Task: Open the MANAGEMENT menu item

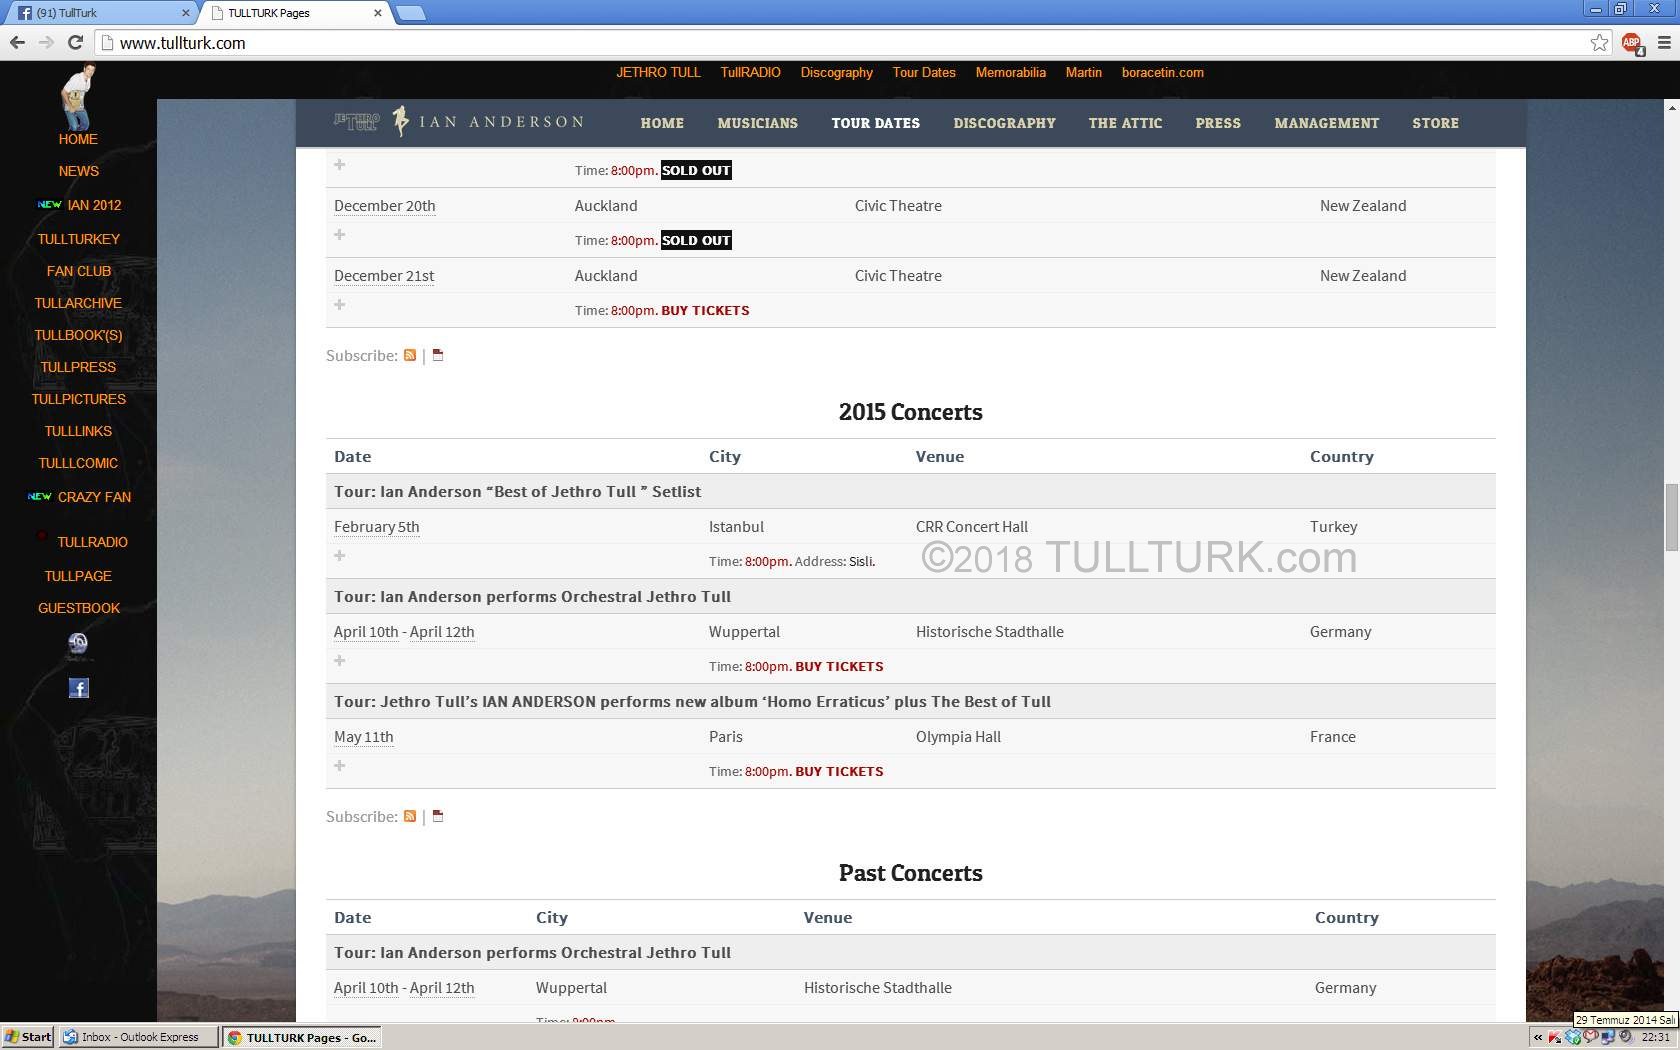Action: pos(1326,123)
